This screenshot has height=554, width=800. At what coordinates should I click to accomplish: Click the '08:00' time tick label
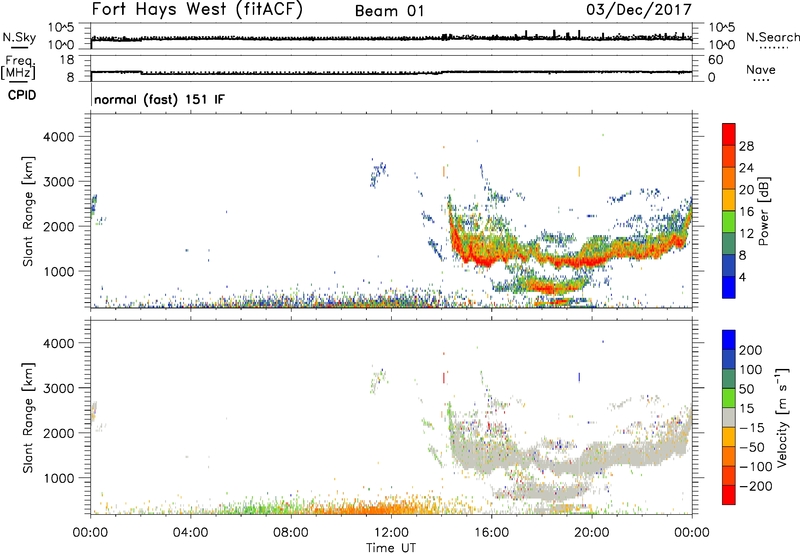point(291,533)
